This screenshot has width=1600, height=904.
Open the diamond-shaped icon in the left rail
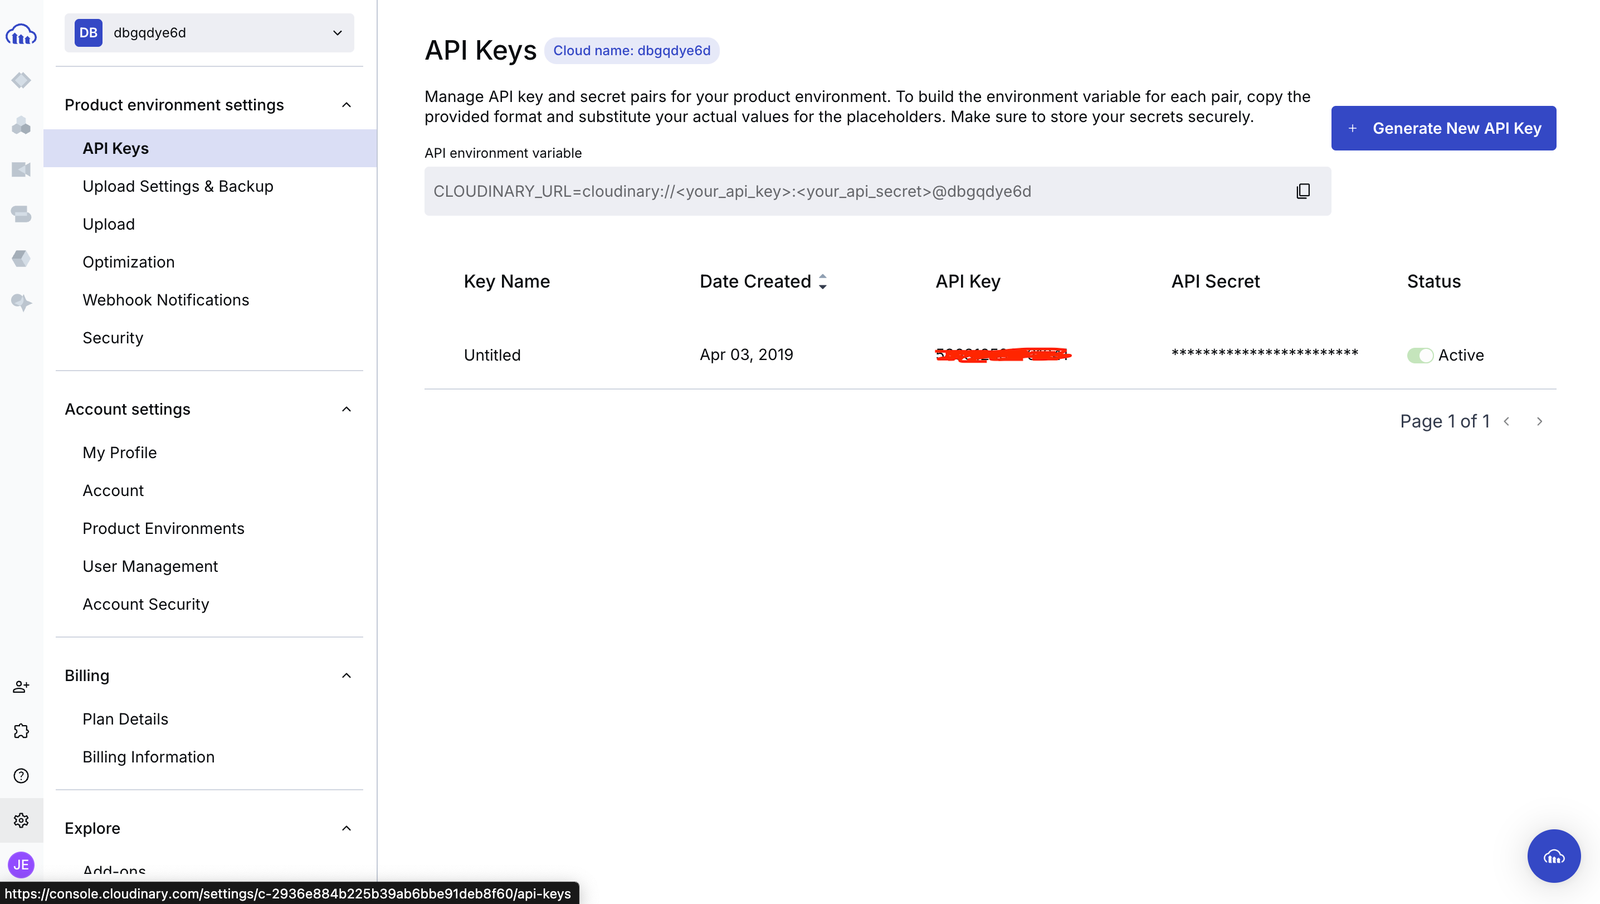[21, 80]
